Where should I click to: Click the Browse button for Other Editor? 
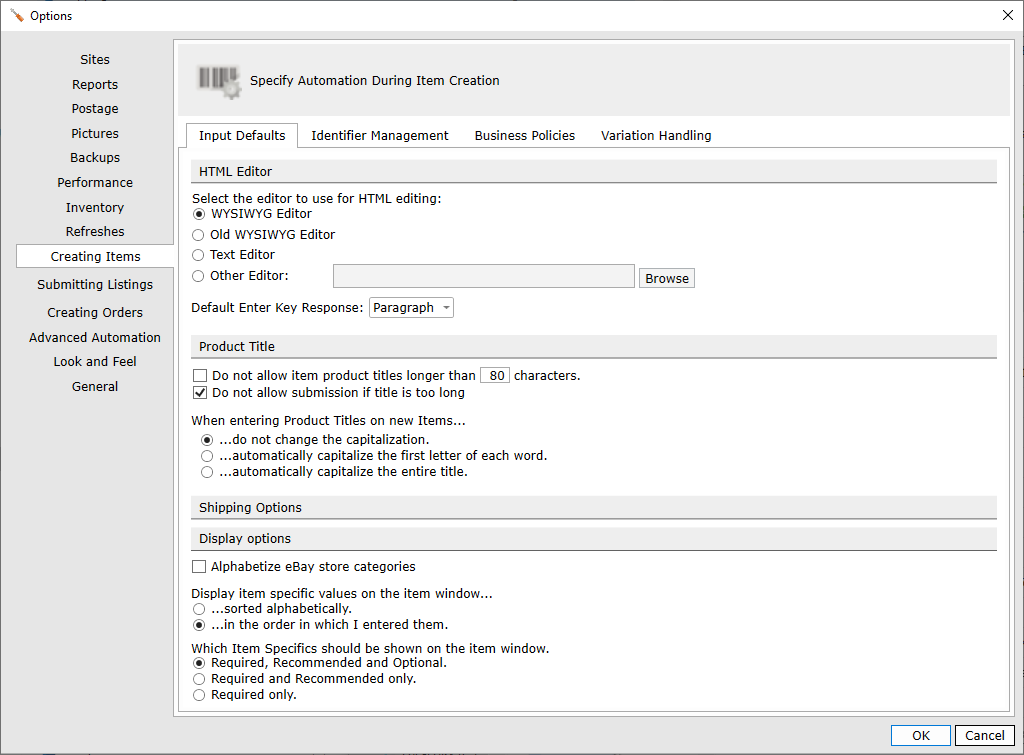click(x=666, y=277)
